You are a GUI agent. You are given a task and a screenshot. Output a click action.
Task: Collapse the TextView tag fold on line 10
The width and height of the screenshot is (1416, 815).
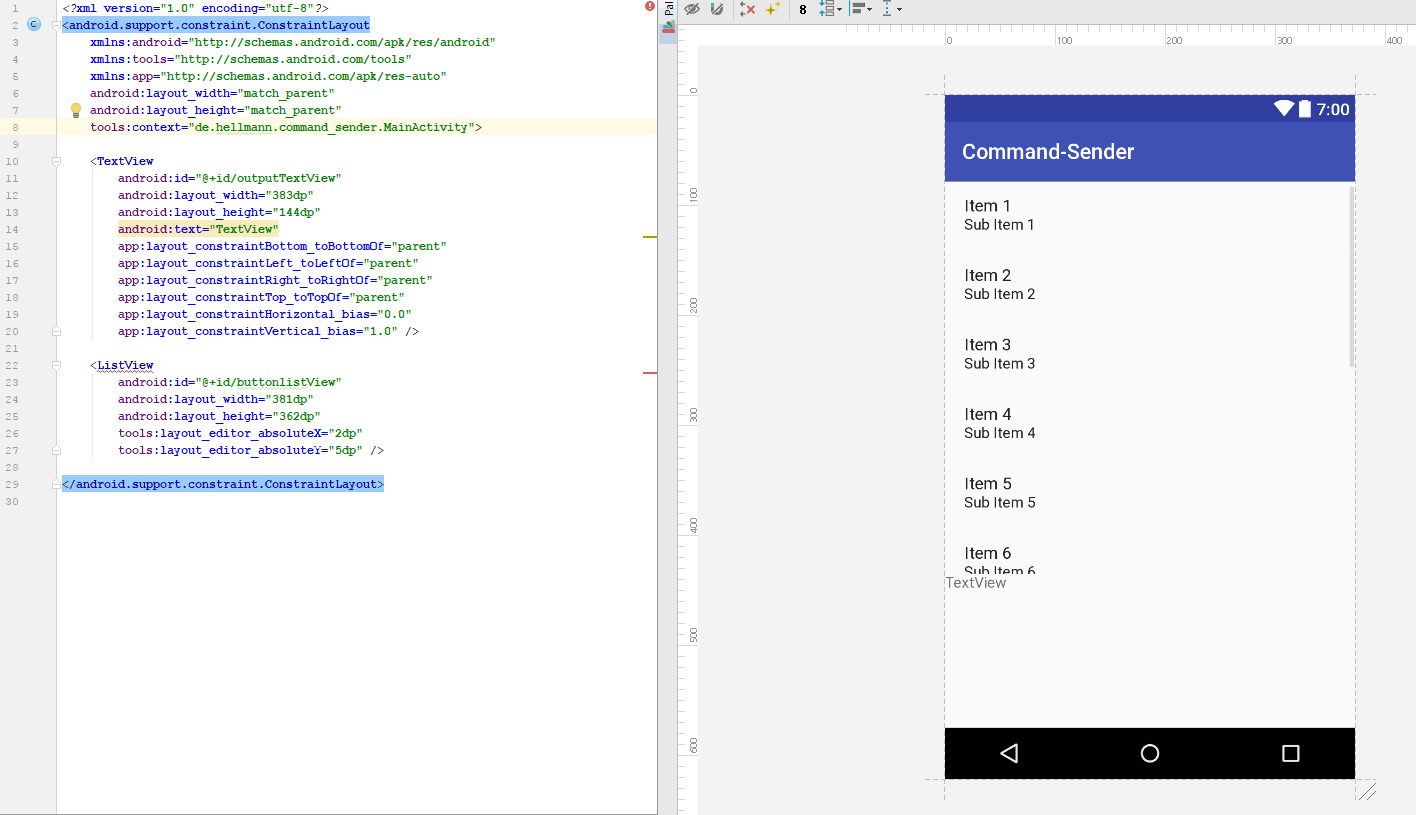tap(57, 161)
